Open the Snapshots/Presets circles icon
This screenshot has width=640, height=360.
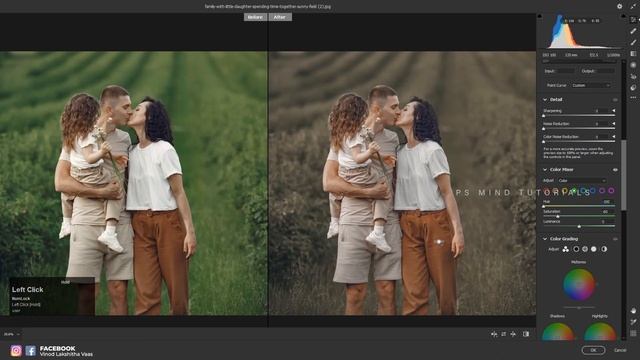click(x=633, y=87)
